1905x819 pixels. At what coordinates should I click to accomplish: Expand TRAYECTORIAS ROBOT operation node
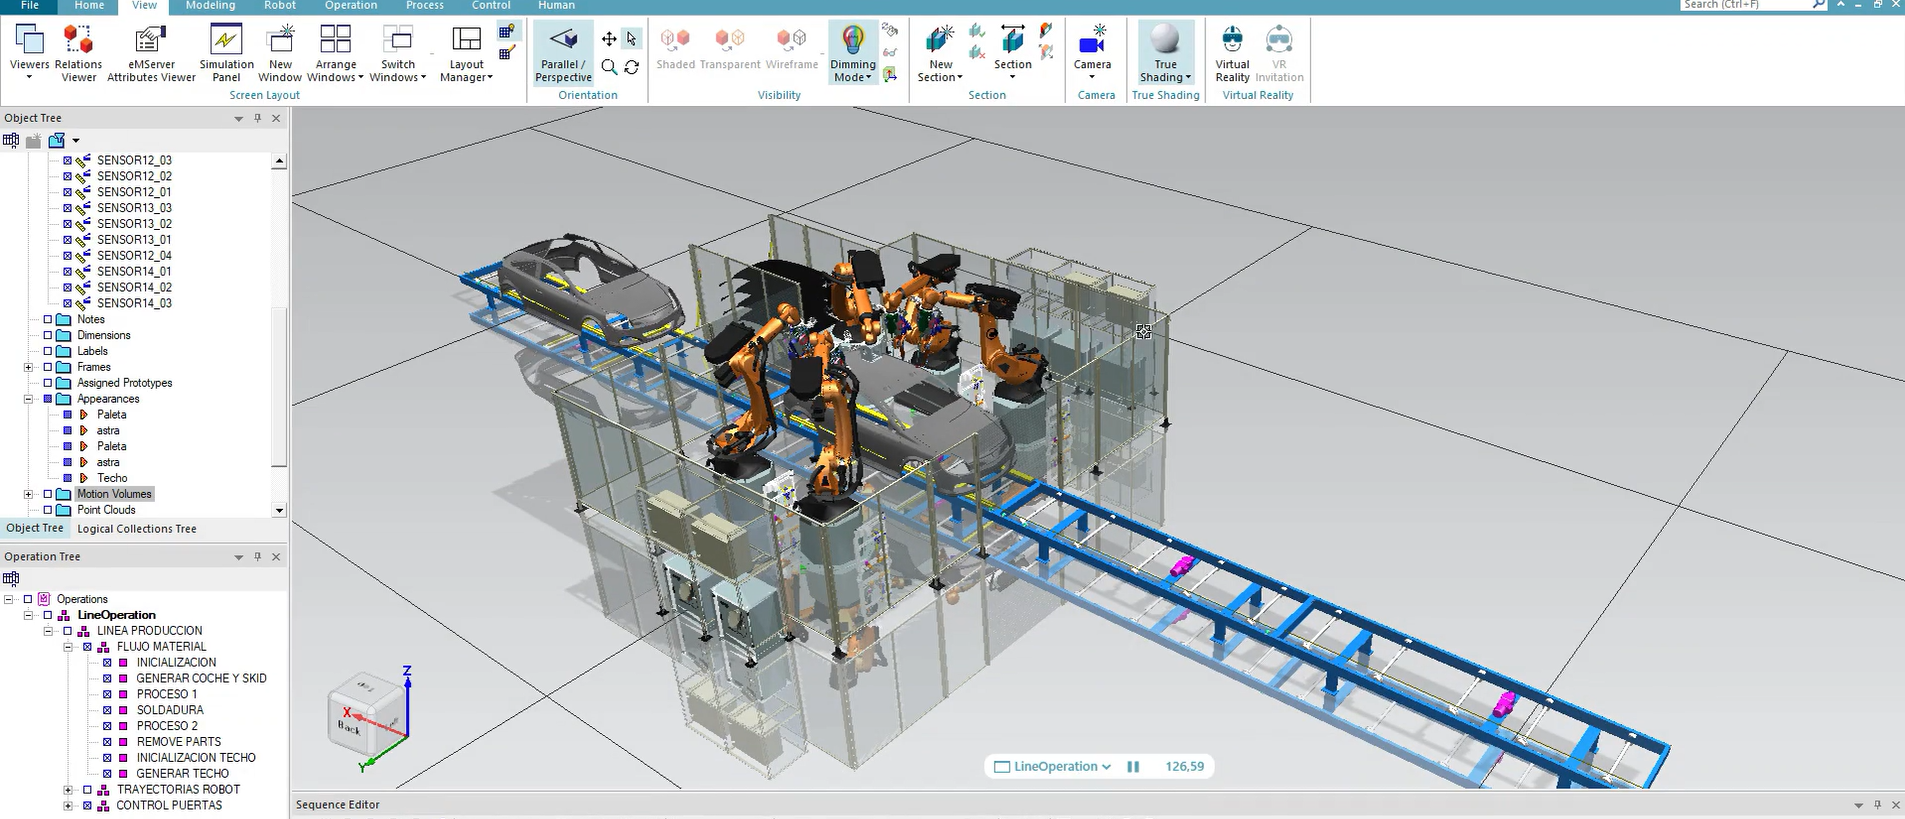(x=68, y=790)
